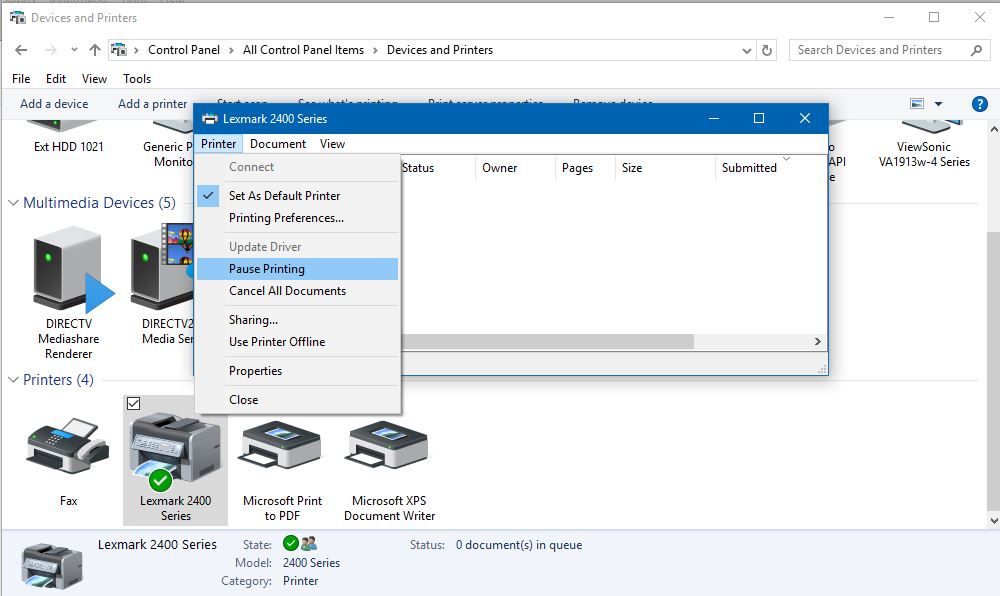Open the File menu
The image size is (1000, 596).
(21, 78)
